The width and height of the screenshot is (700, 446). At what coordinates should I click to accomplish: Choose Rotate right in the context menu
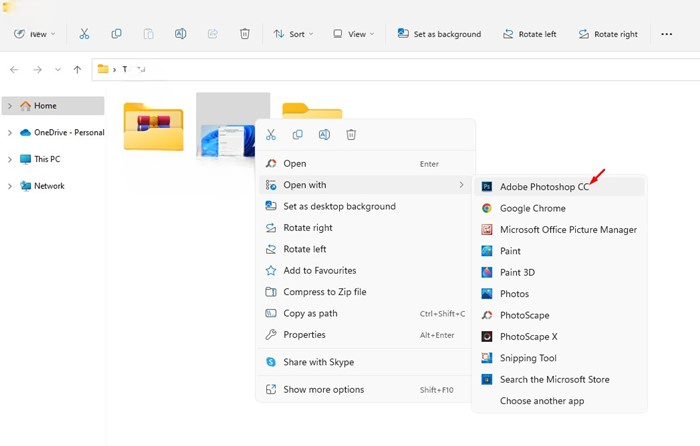[x=364, y=228]
